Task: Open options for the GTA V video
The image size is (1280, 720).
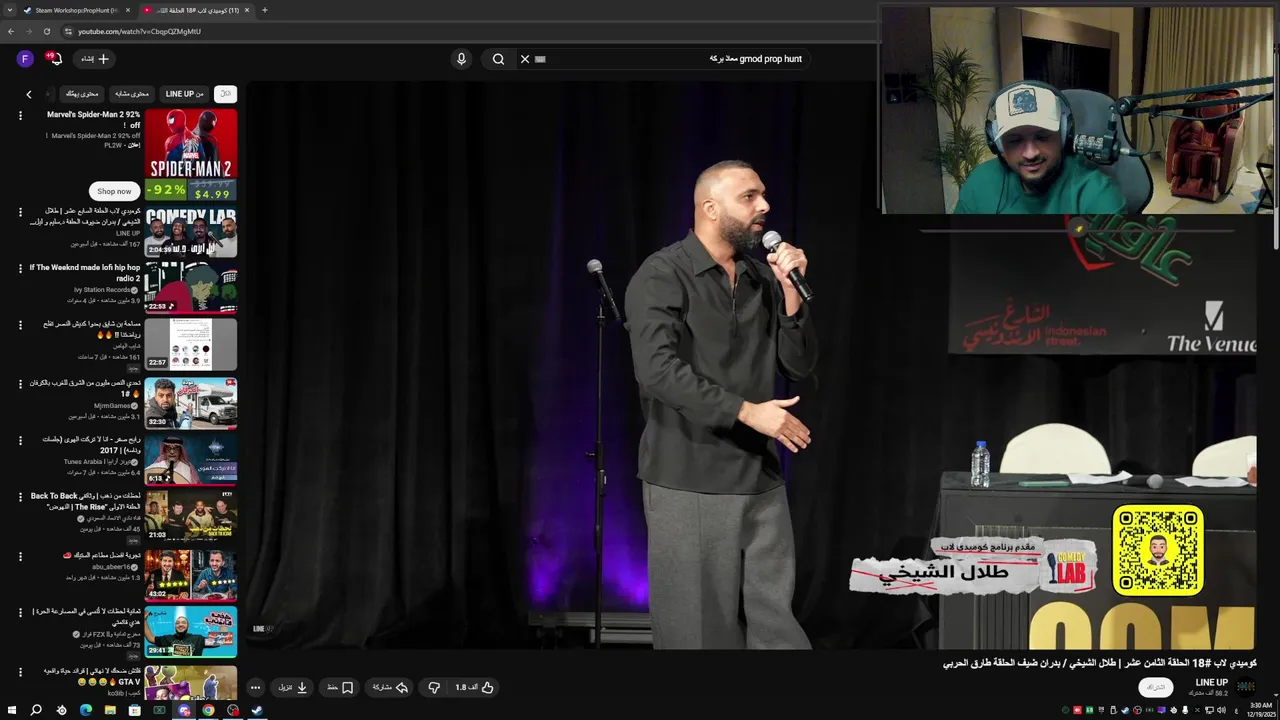Action: [20, 671]
